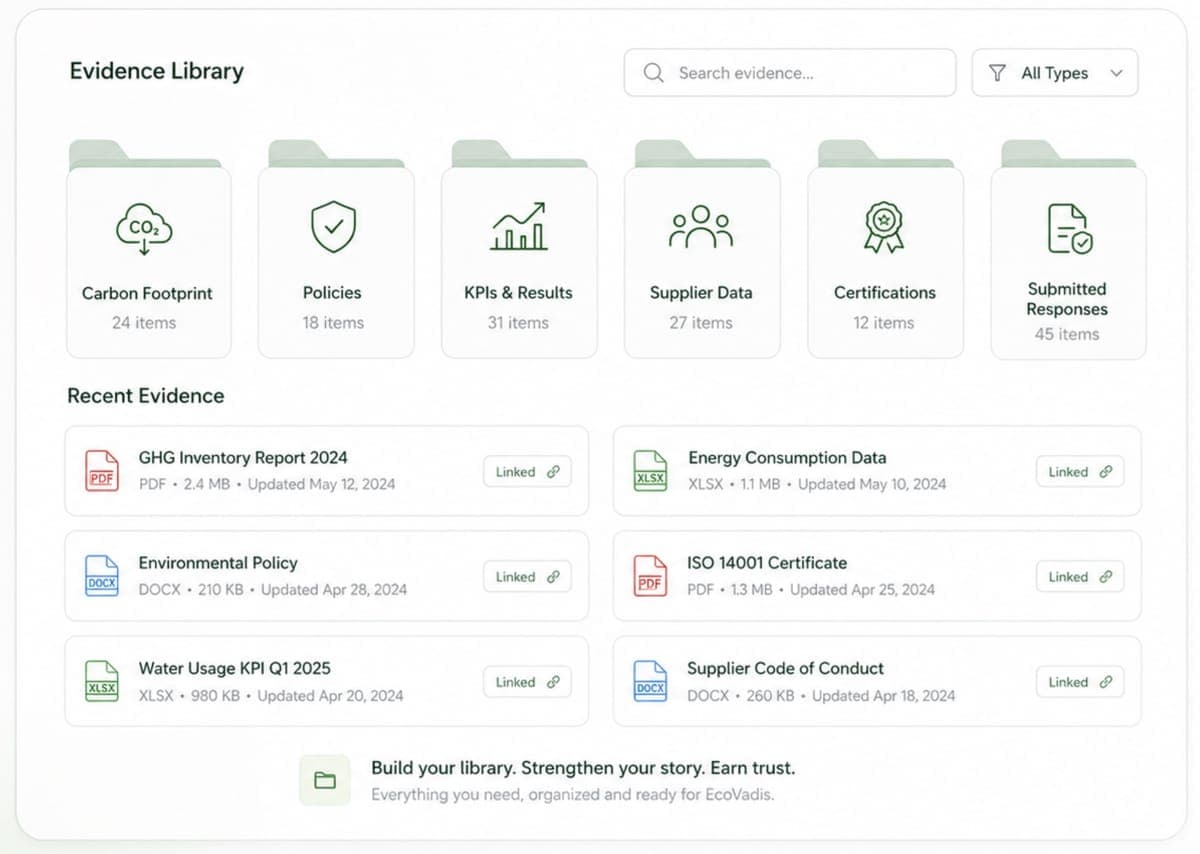The image size is (1200, 854).
Task: Open the Supplier Data people icon
Action: (x=700, y=226)
